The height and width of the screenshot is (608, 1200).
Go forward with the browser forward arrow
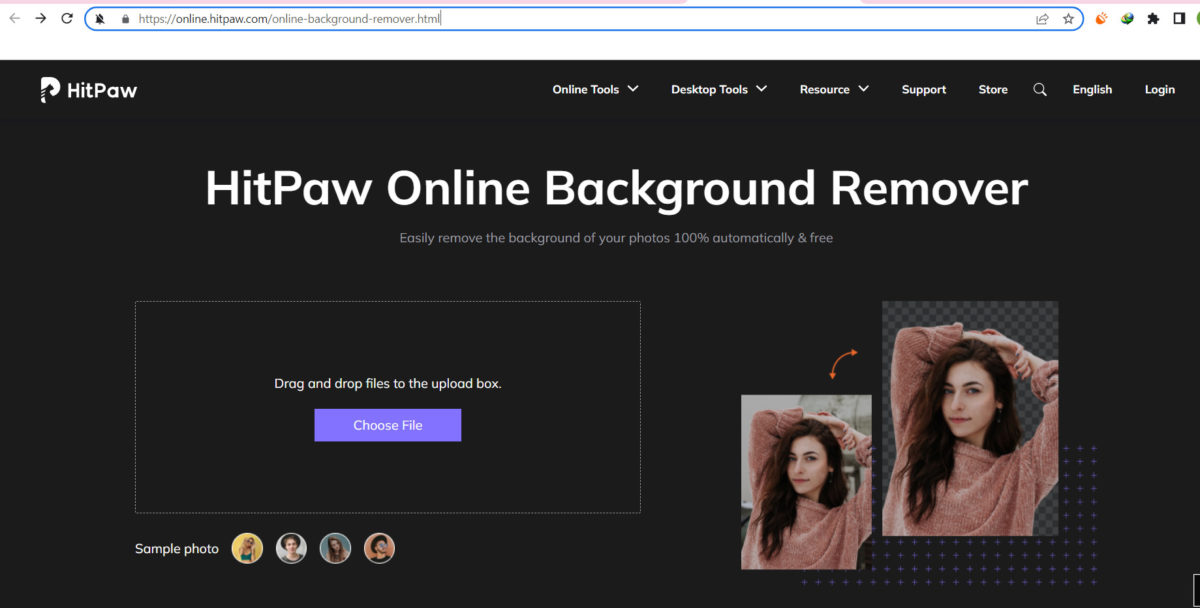(x=41, y=19)
